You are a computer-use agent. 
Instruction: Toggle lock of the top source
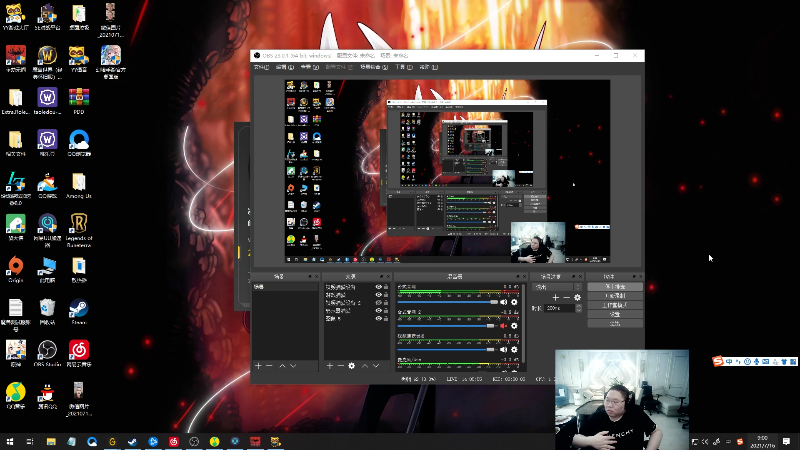tap(386, 287)
